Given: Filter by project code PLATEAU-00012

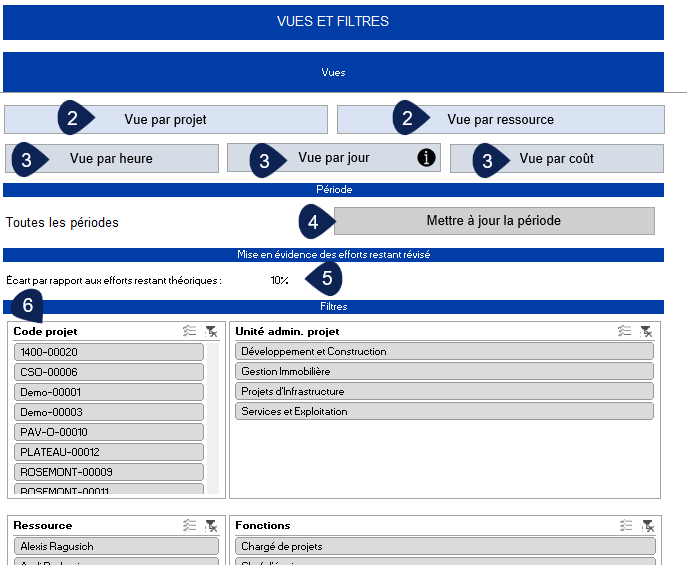Looking at the screenshot, I should 109,452.
